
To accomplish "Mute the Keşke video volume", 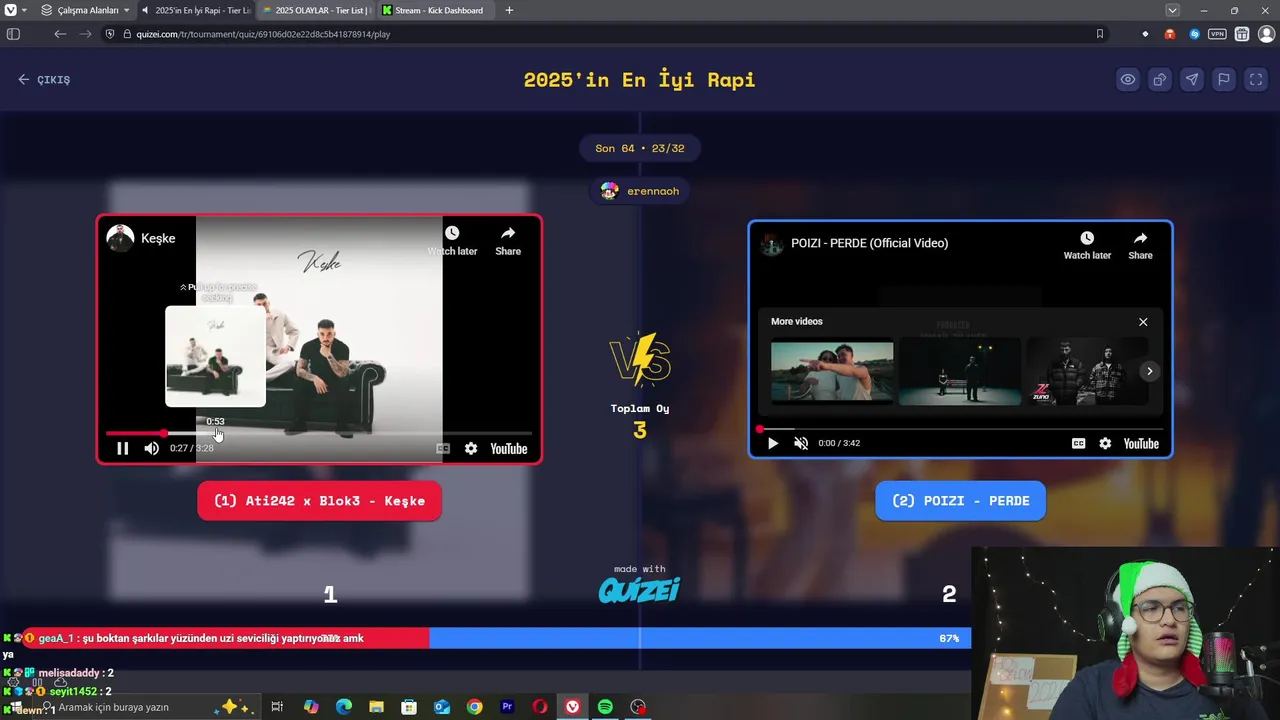I will pos(152,449).
